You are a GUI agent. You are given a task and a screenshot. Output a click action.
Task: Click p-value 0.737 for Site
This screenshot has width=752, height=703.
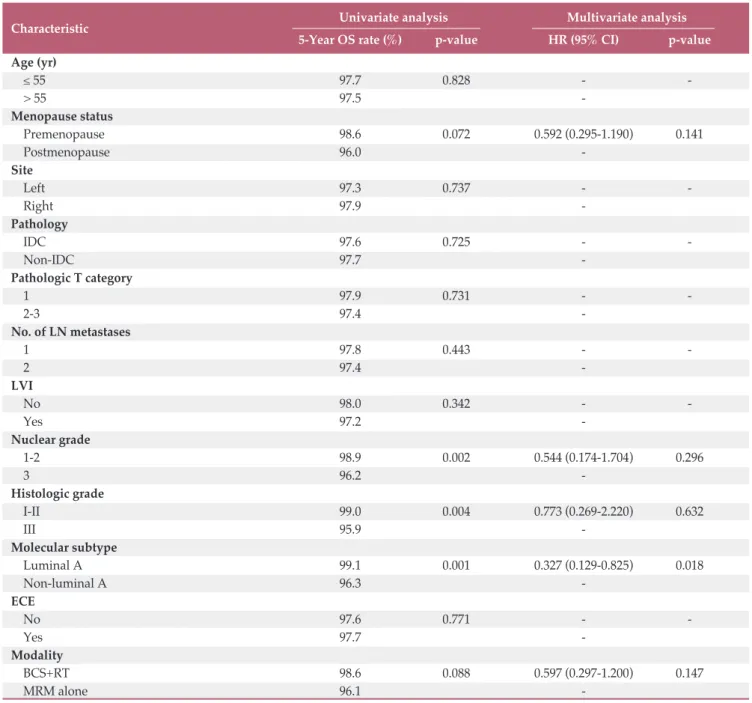456,188
